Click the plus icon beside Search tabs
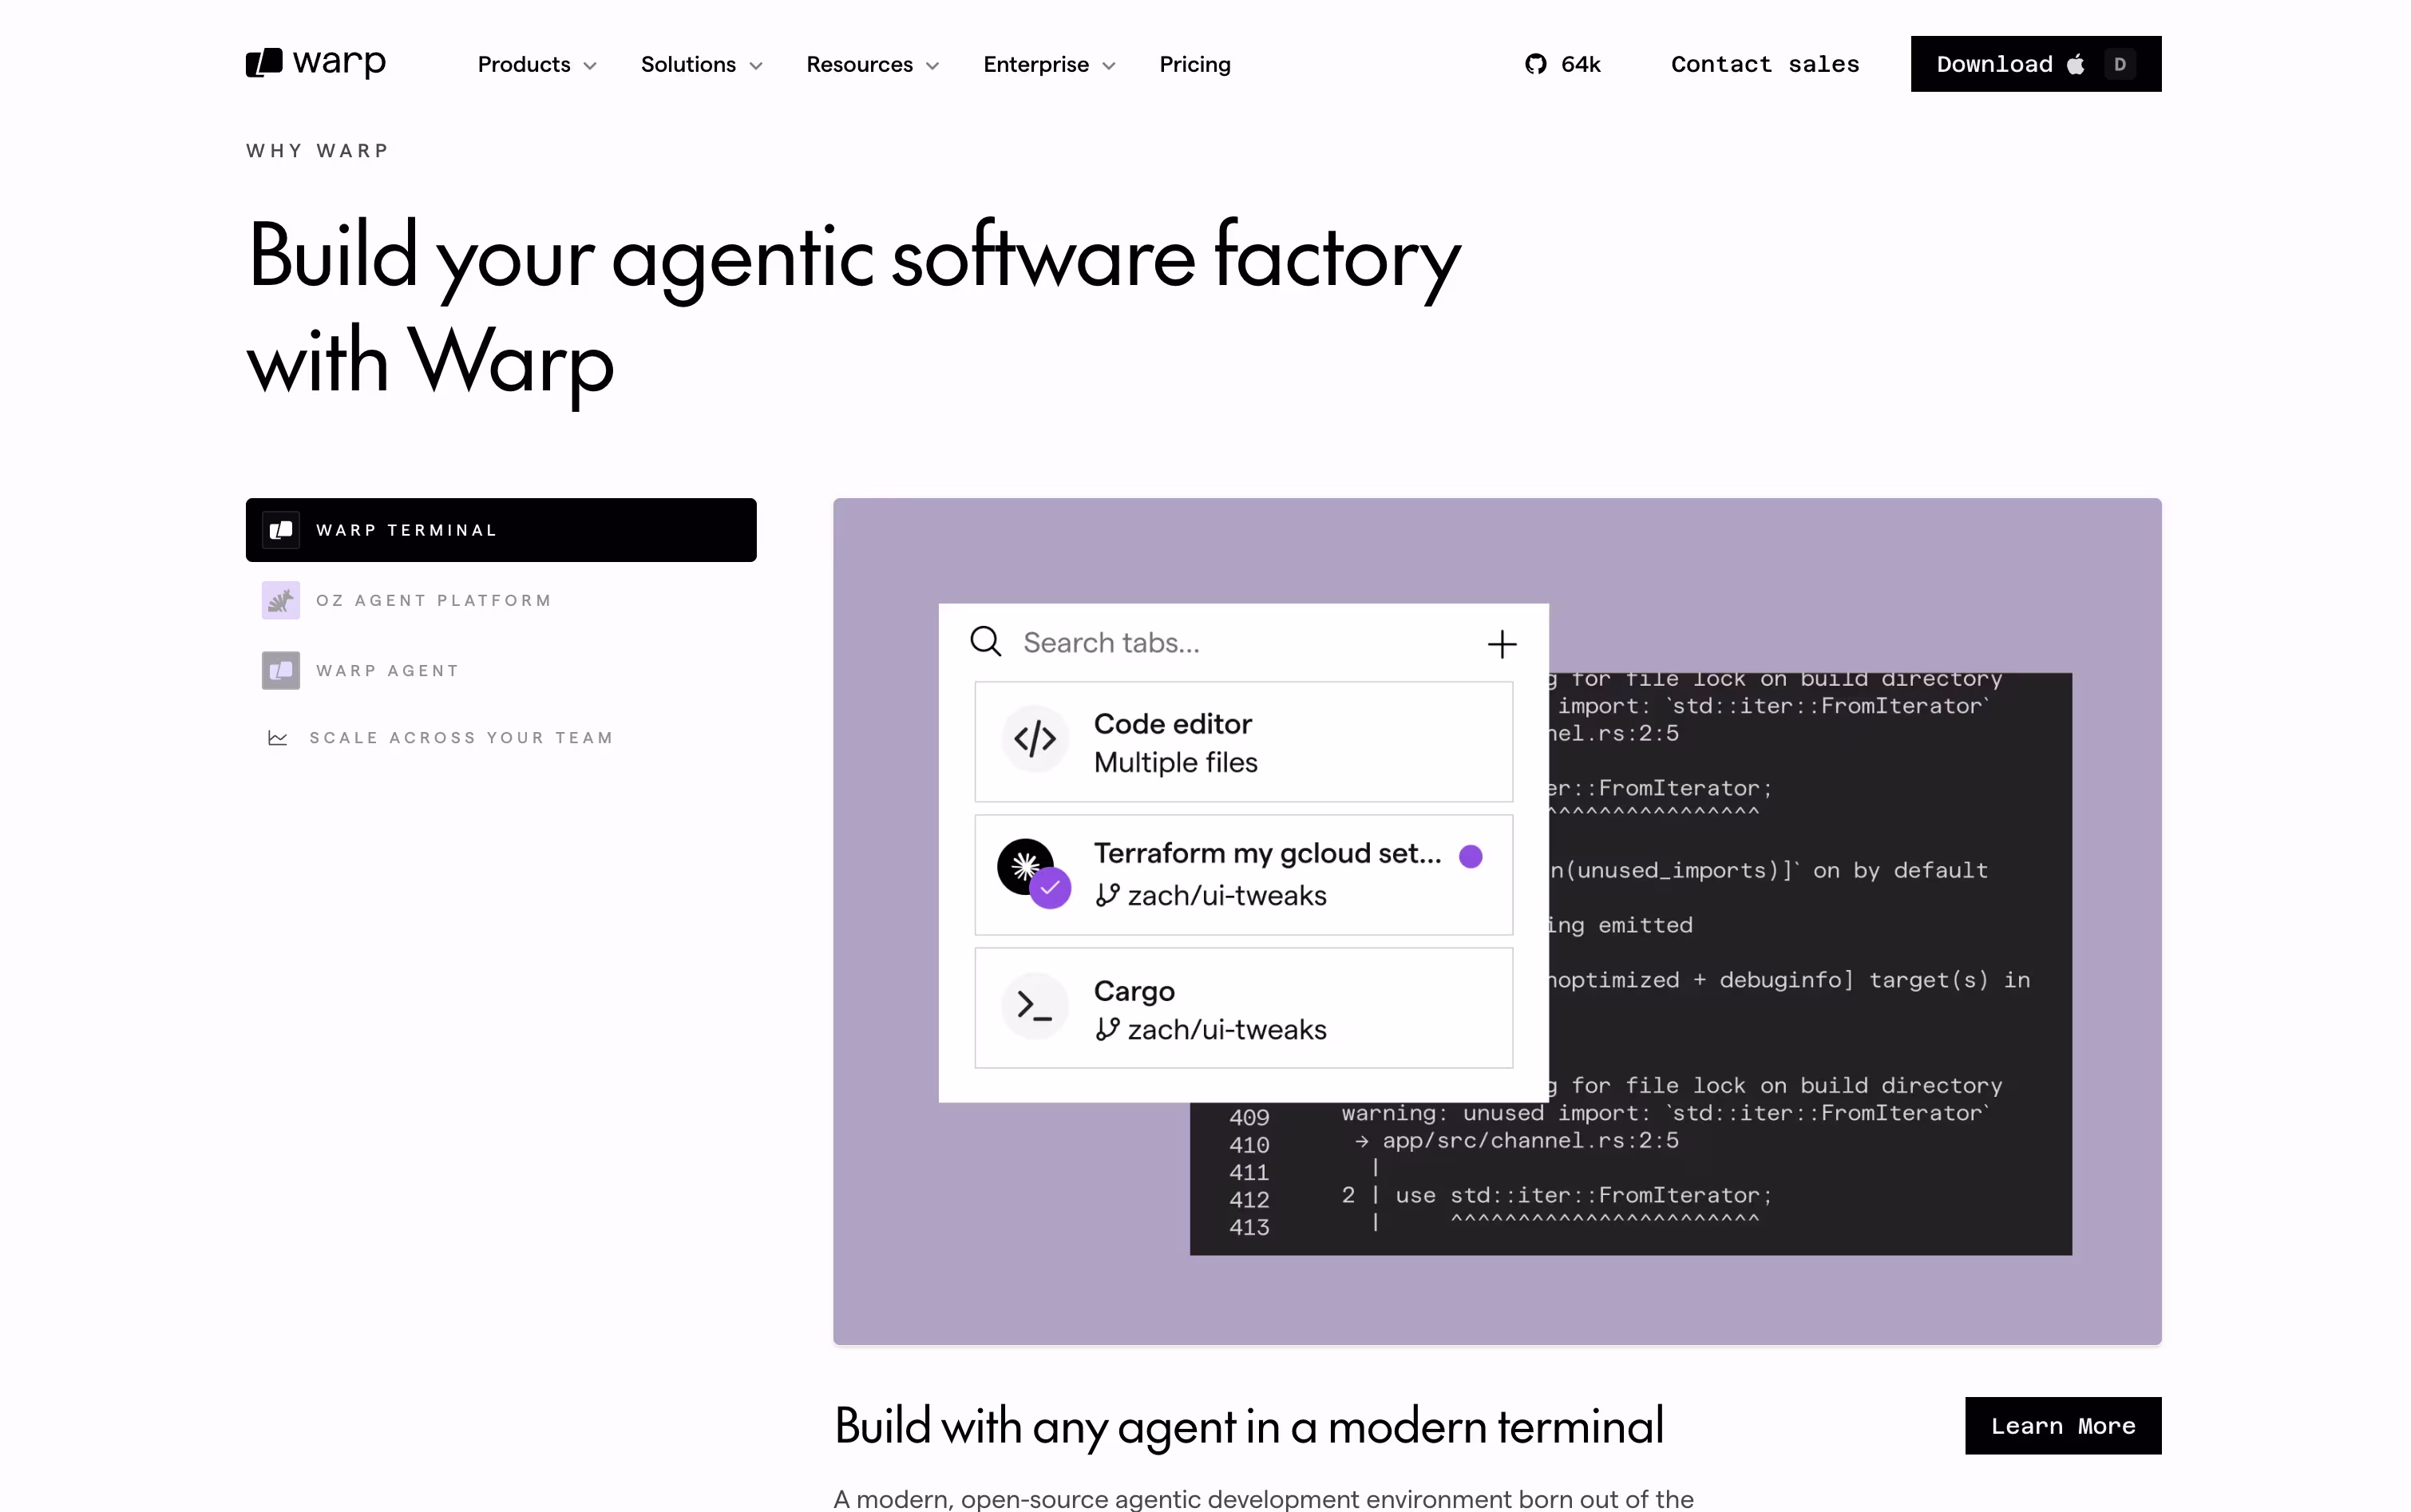Image resolution: width=2411 pixels, height=1512 pixels. coord(1501,644)
